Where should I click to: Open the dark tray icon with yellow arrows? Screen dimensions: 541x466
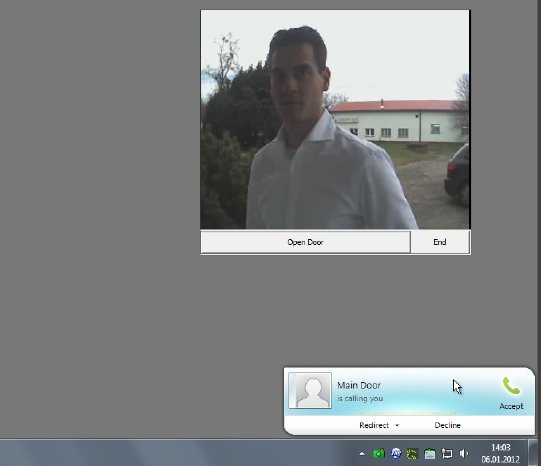pos(412,454)
